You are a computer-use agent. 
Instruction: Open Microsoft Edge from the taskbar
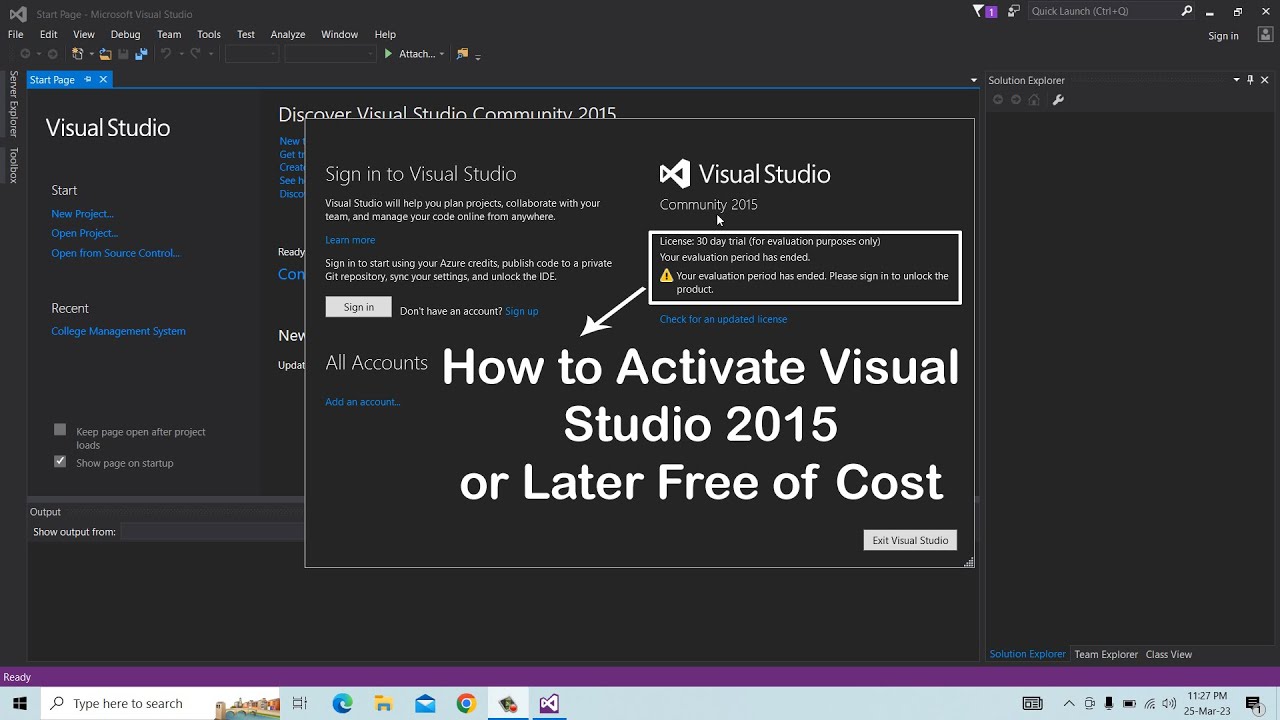[342, 703]
